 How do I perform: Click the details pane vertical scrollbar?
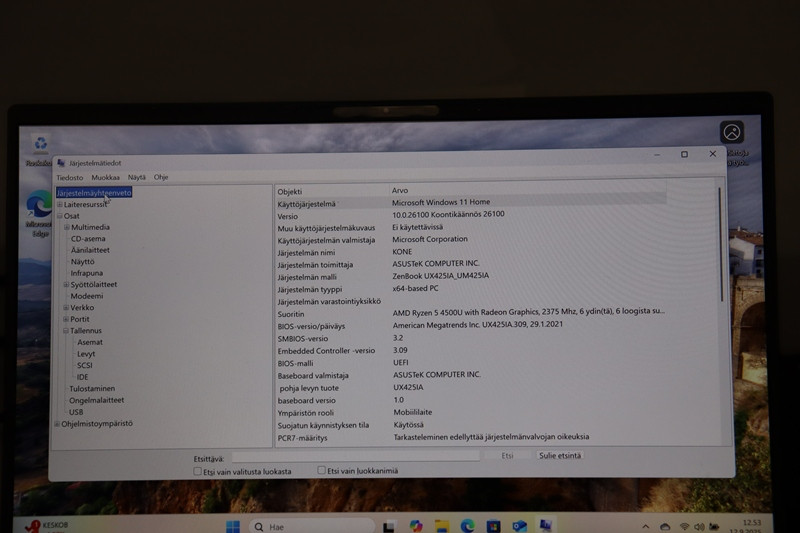click(721, 244)
